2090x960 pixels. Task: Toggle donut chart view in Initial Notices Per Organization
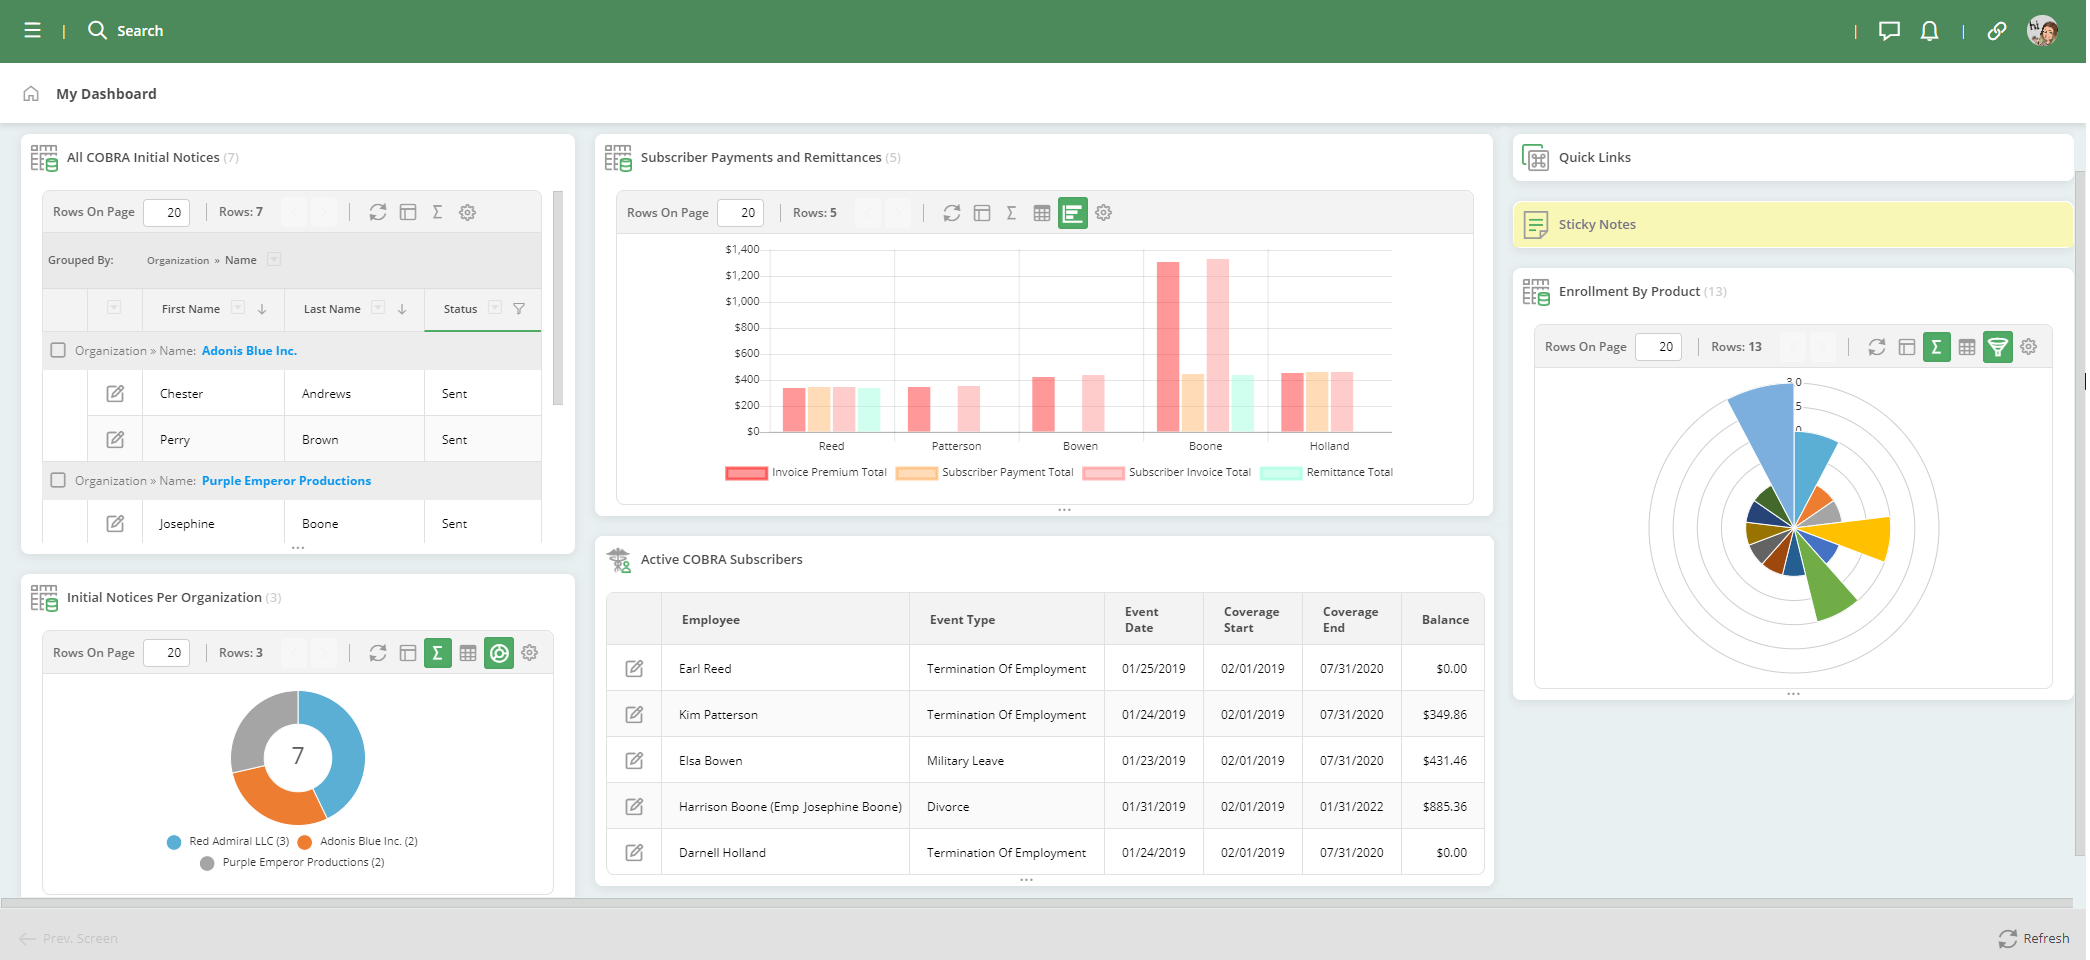(498, 653)
